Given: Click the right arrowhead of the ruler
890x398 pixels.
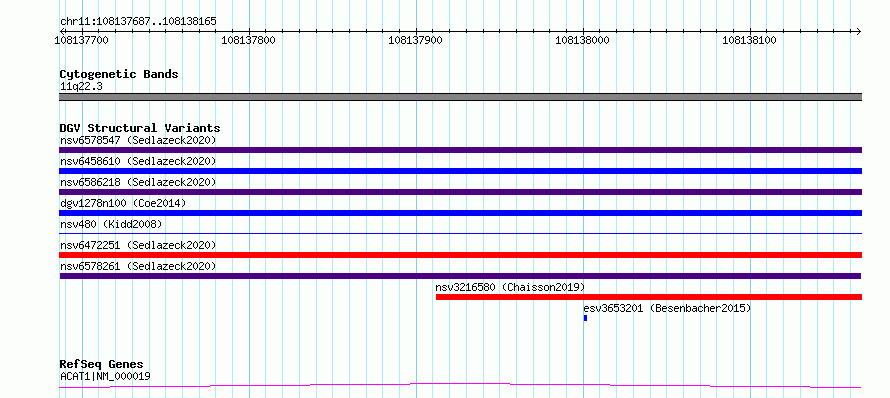Looking at the screenshot, I should [858, 31].
